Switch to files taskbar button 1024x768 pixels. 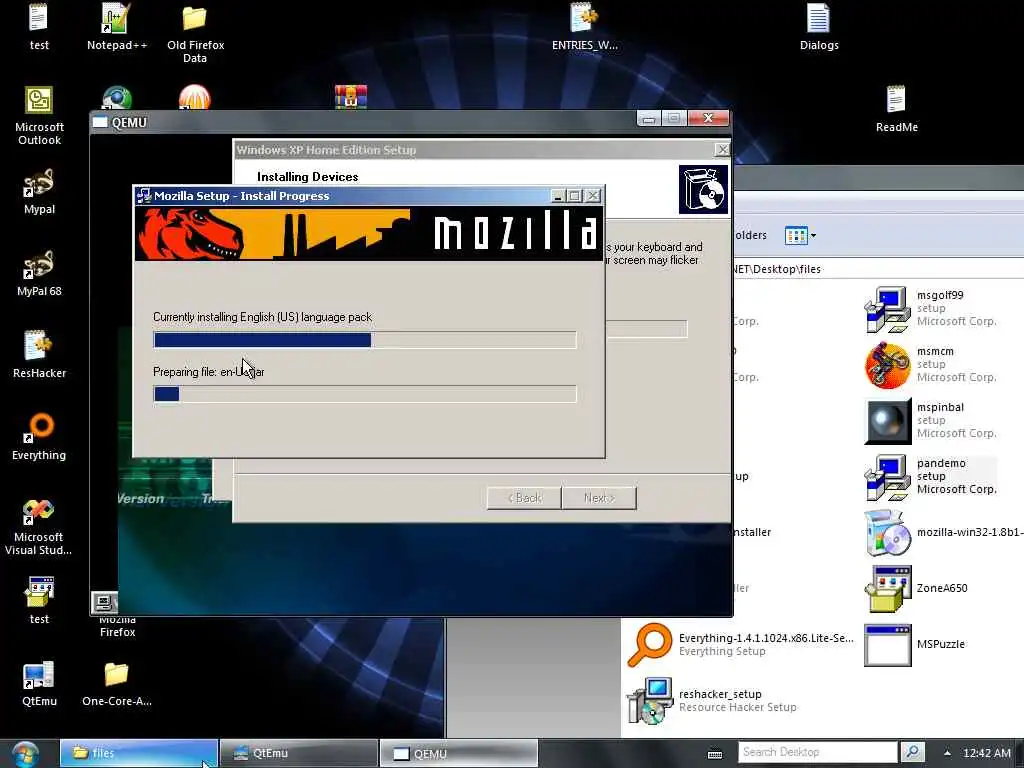coord(139,753)
